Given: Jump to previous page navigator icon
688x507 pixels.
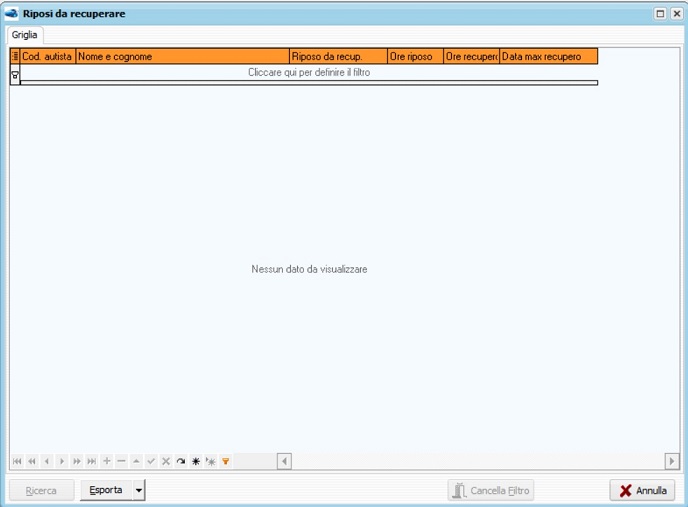Looking at the screenshot, I should (x=32, y=461).
